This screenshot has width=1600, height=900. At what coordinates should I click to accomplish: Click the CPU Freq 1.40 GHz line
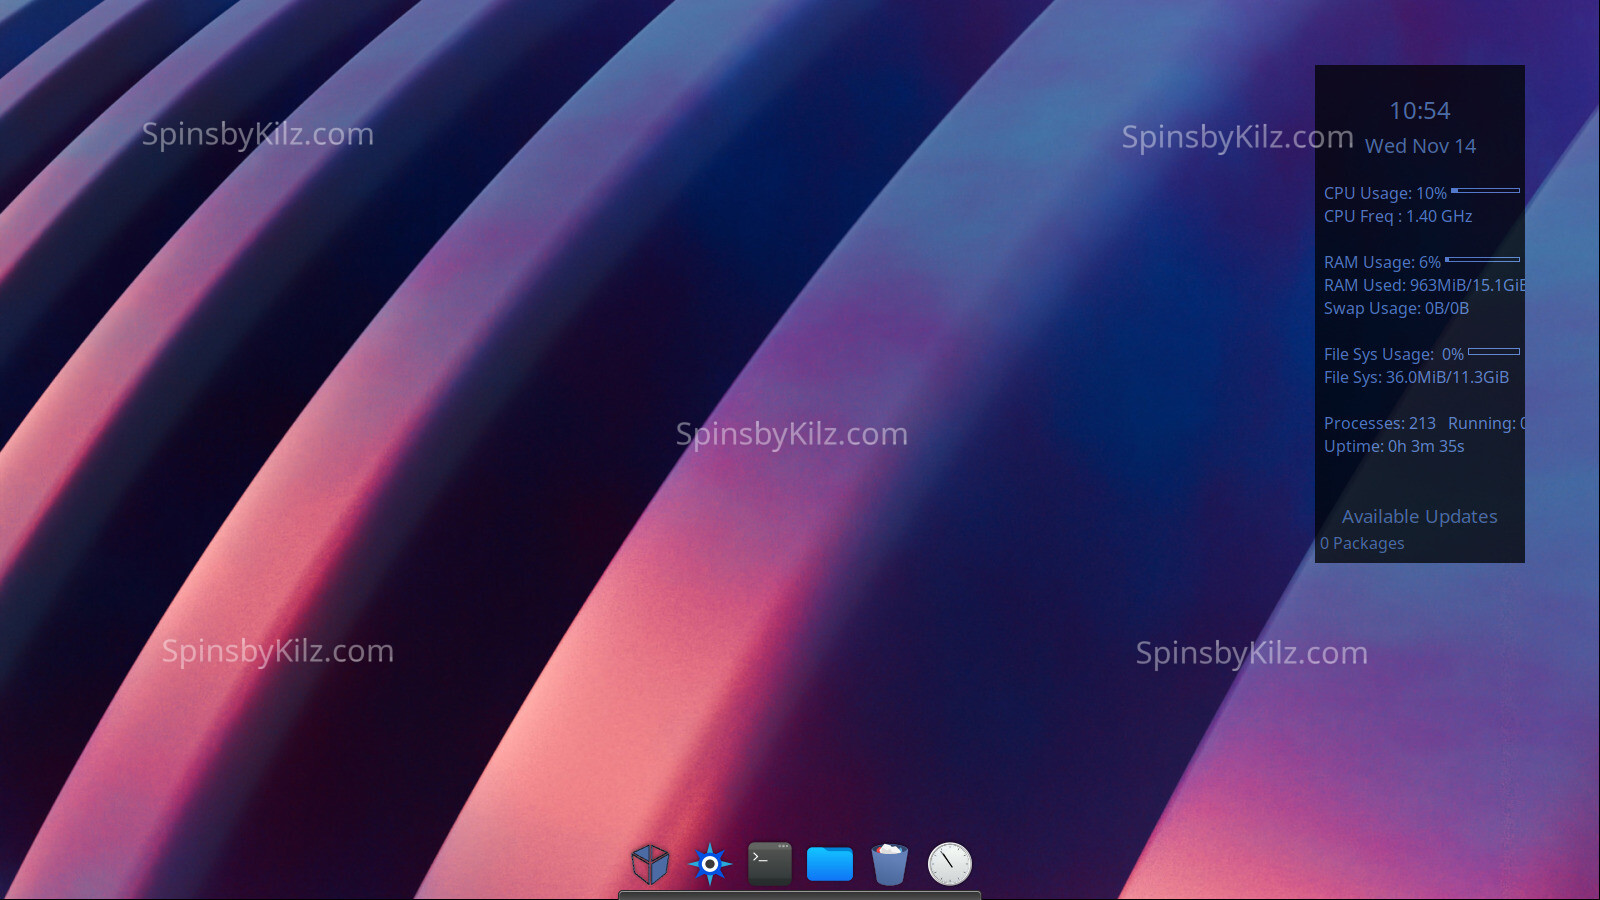point(1397,217)
